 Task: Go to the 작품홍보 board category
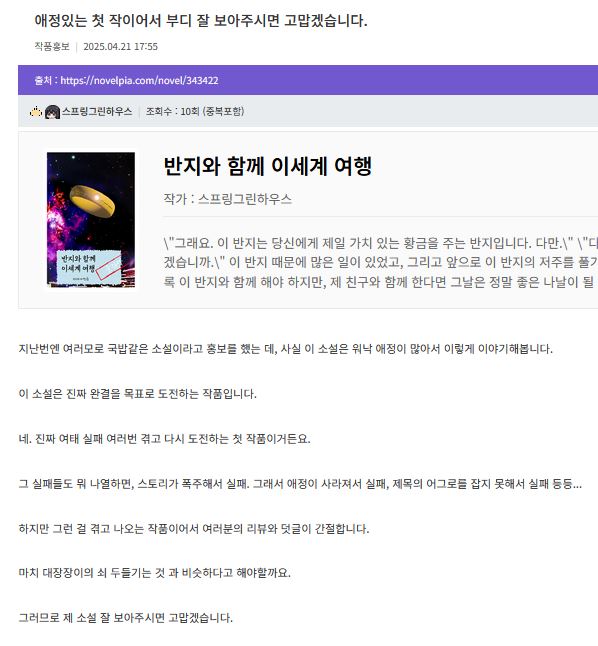tap(52, 46)
